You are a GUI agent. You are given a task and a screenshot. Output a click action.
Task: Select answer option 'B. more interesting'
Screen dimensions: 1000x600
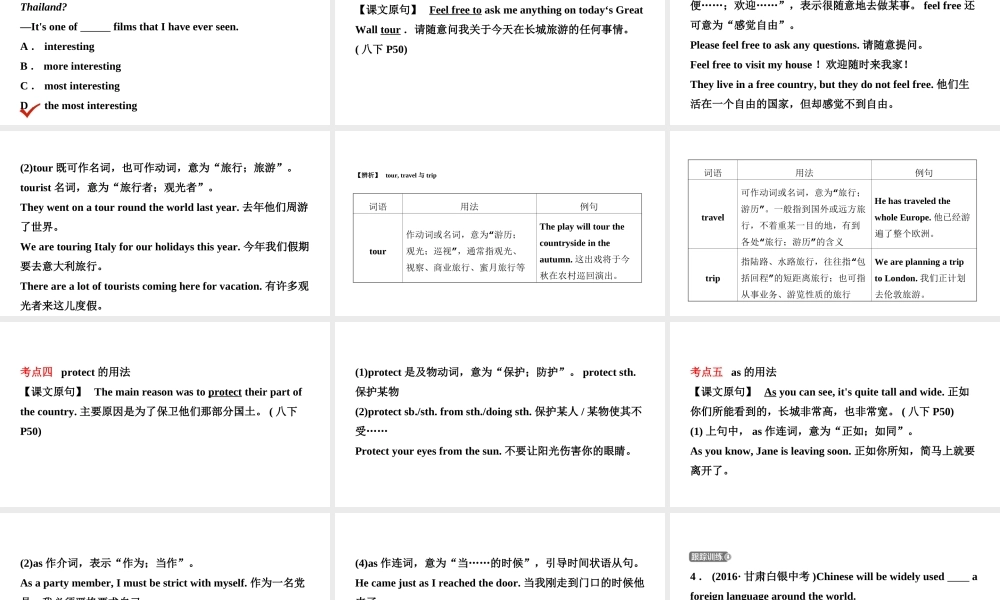click(x=70, y=66)
